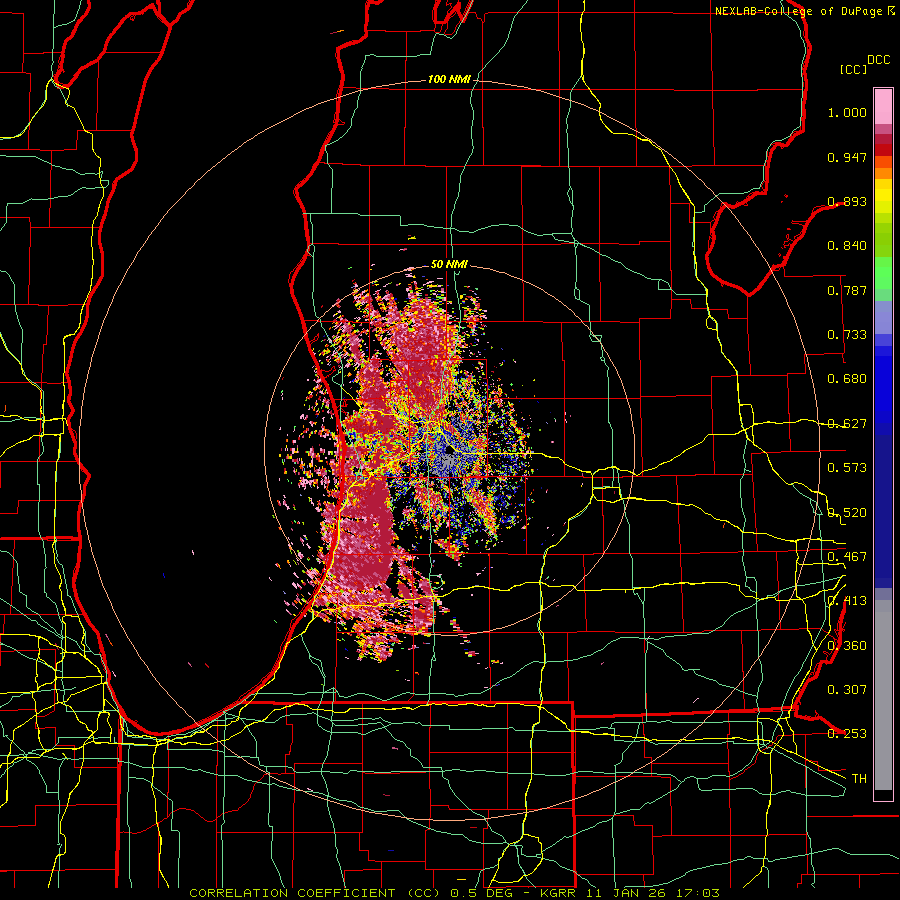Click the 0.840 value on color scale
This screenshot has width=900, height=900.
tap(847, 246)
